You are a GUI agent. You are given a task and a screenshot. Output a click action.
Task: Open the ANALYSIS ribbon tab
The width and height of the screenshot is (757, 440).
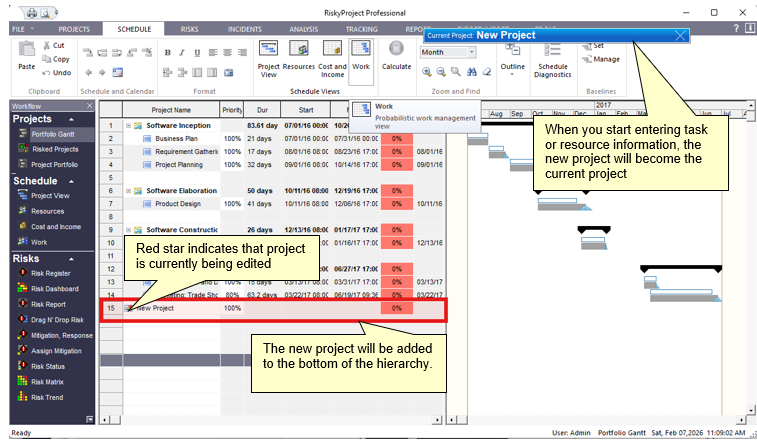pyautogui.click(x=304, y=30)
